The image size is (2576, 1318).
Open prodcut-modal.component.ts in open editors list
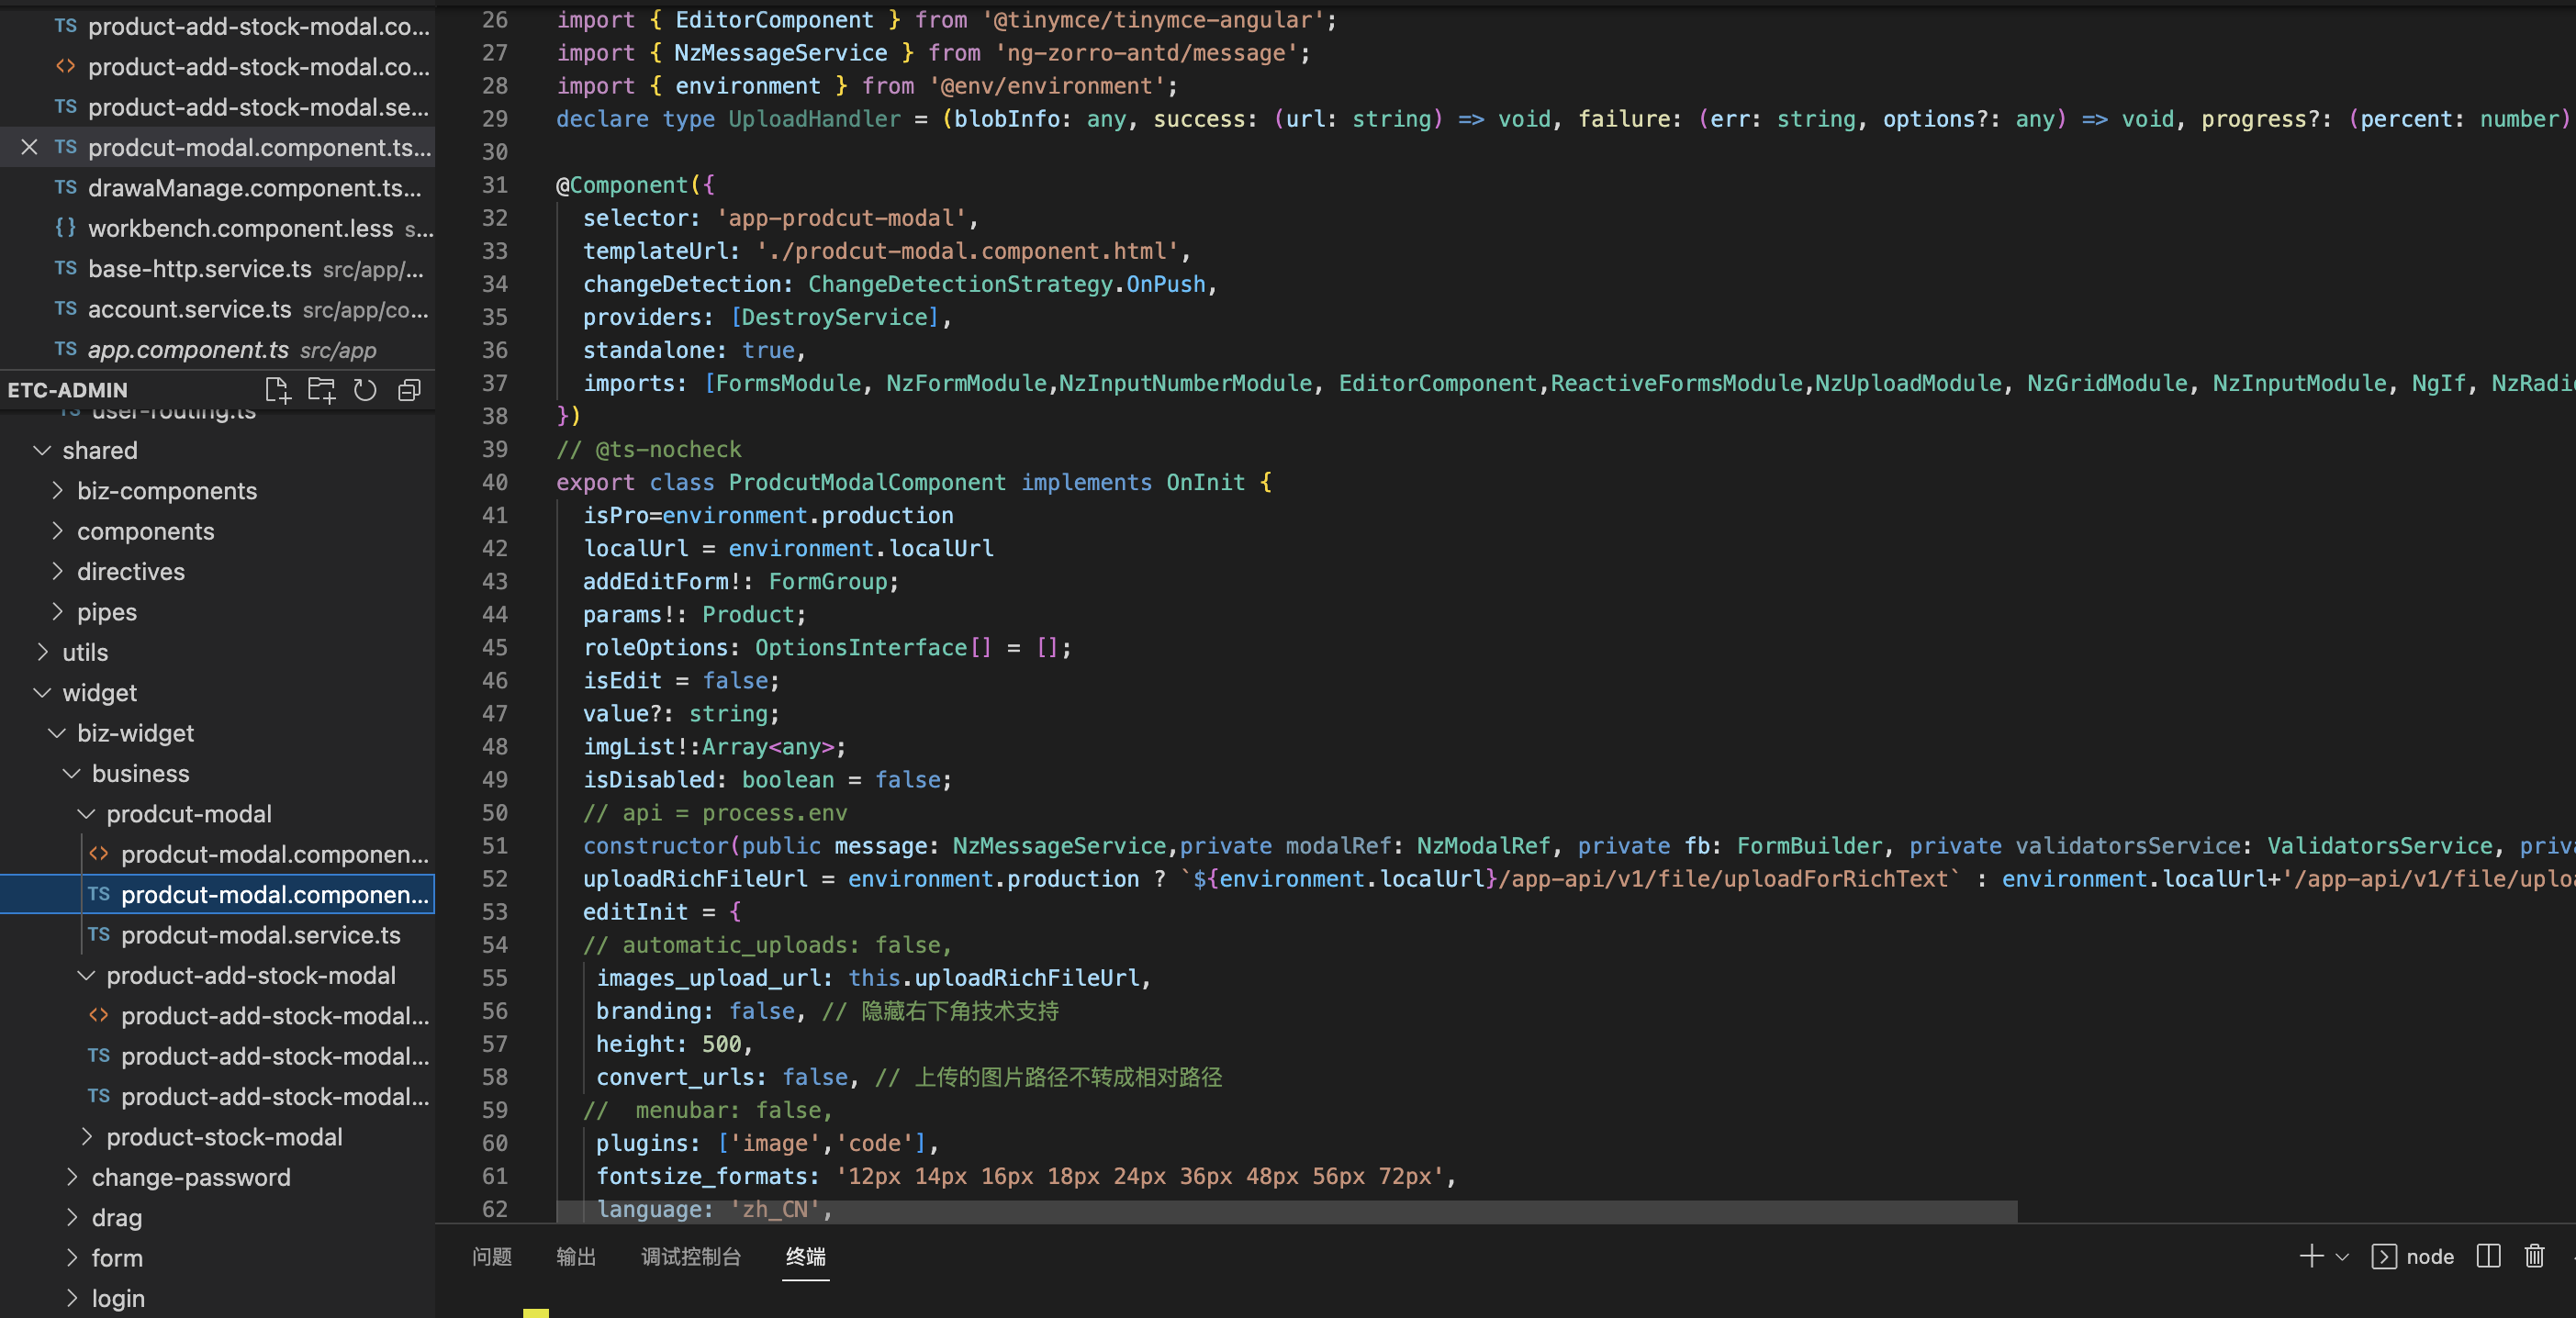(x=217, y=147)
